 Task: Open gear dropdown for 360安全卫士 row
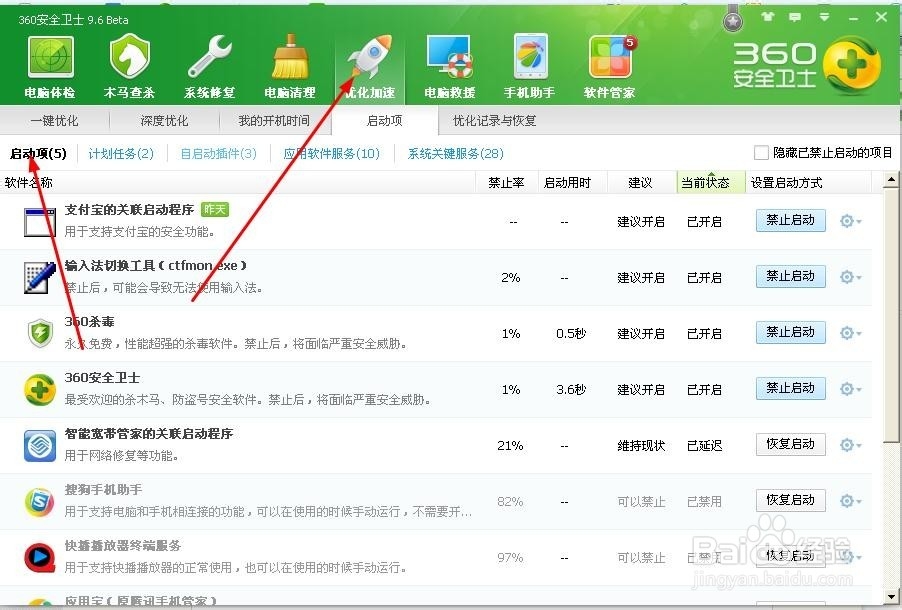click(x=850, y=388)
